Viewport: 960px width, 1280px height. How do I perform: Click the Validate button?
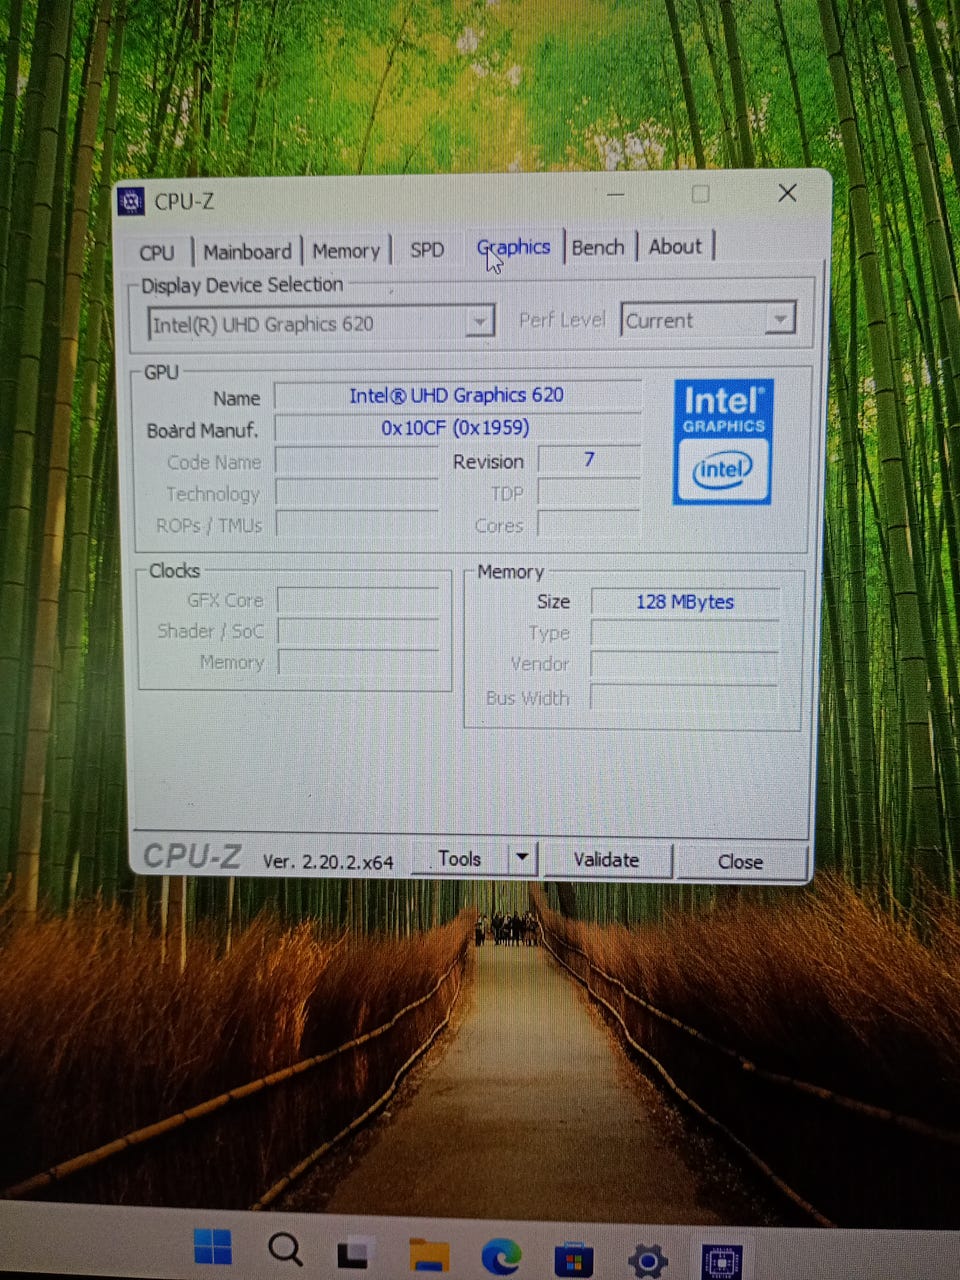click(606, 860)
